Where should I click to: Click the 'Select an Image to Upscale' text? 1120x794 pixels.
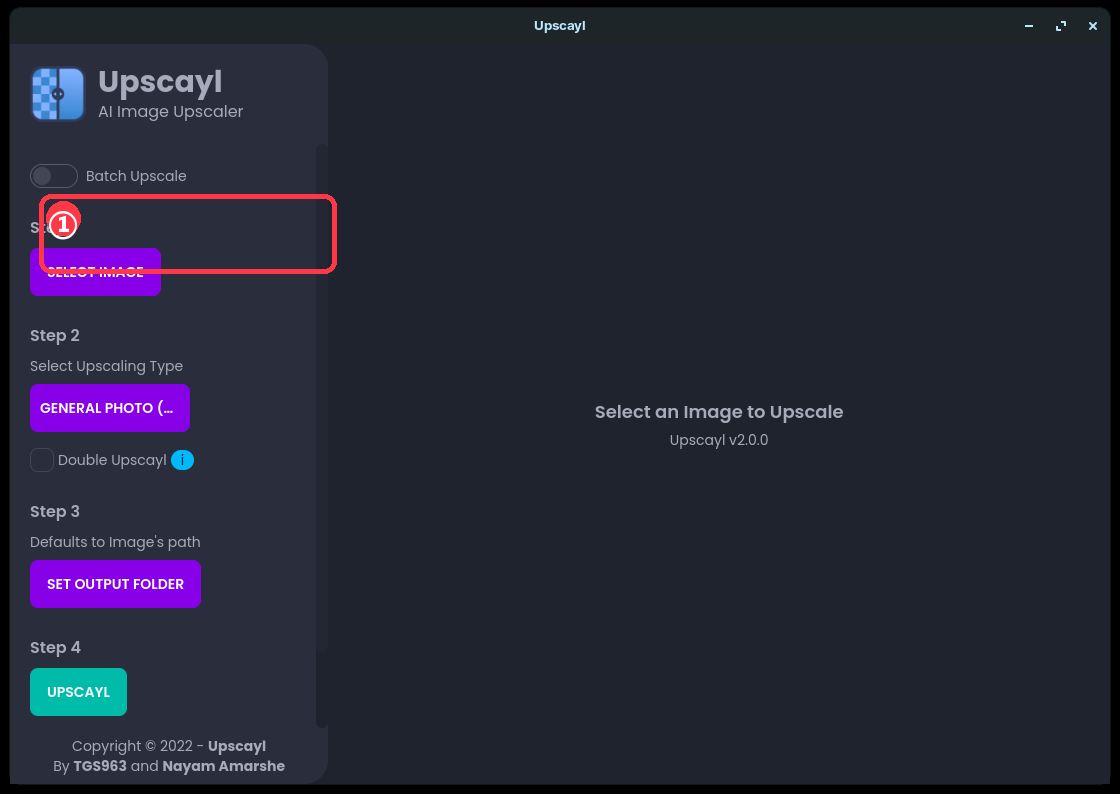719,412
